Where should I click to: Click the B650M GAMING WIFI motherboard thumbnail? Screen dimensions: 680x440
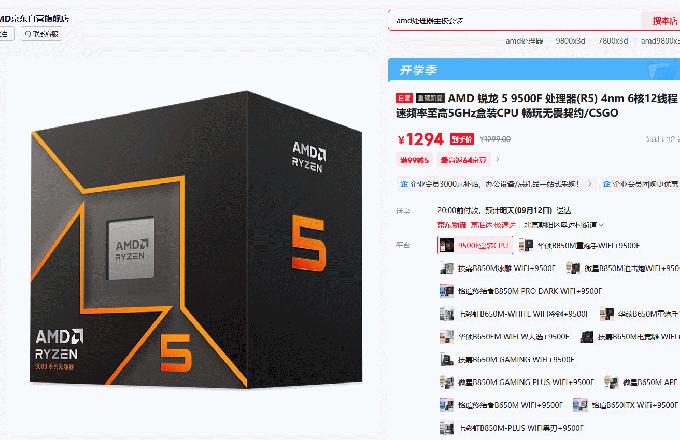coord(447,359)
